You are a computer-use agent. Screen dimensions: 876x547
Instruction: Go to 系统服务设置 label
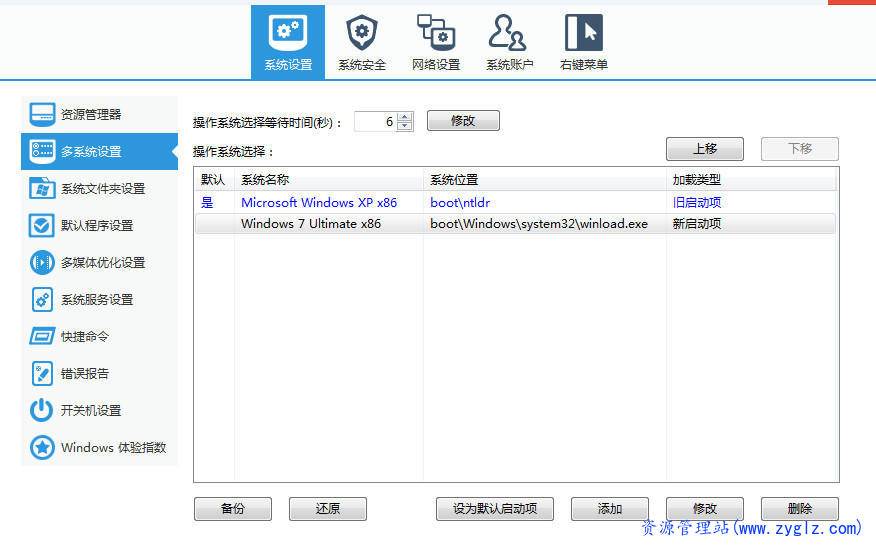(97, 300)
